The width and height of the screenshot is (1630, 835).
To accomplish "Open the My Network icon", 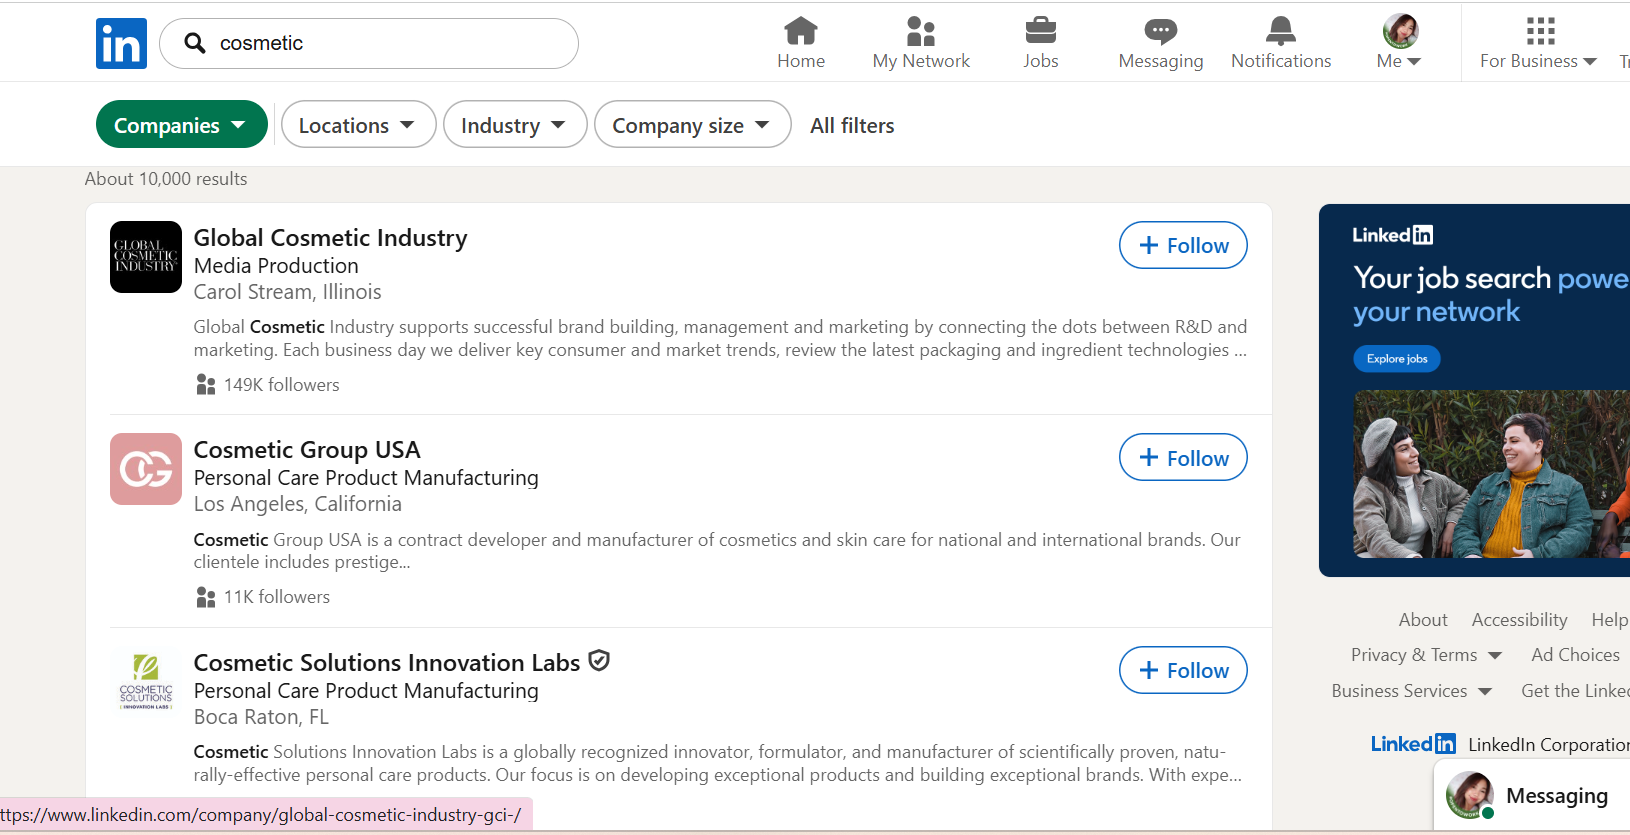I will [x=921, y=31].
